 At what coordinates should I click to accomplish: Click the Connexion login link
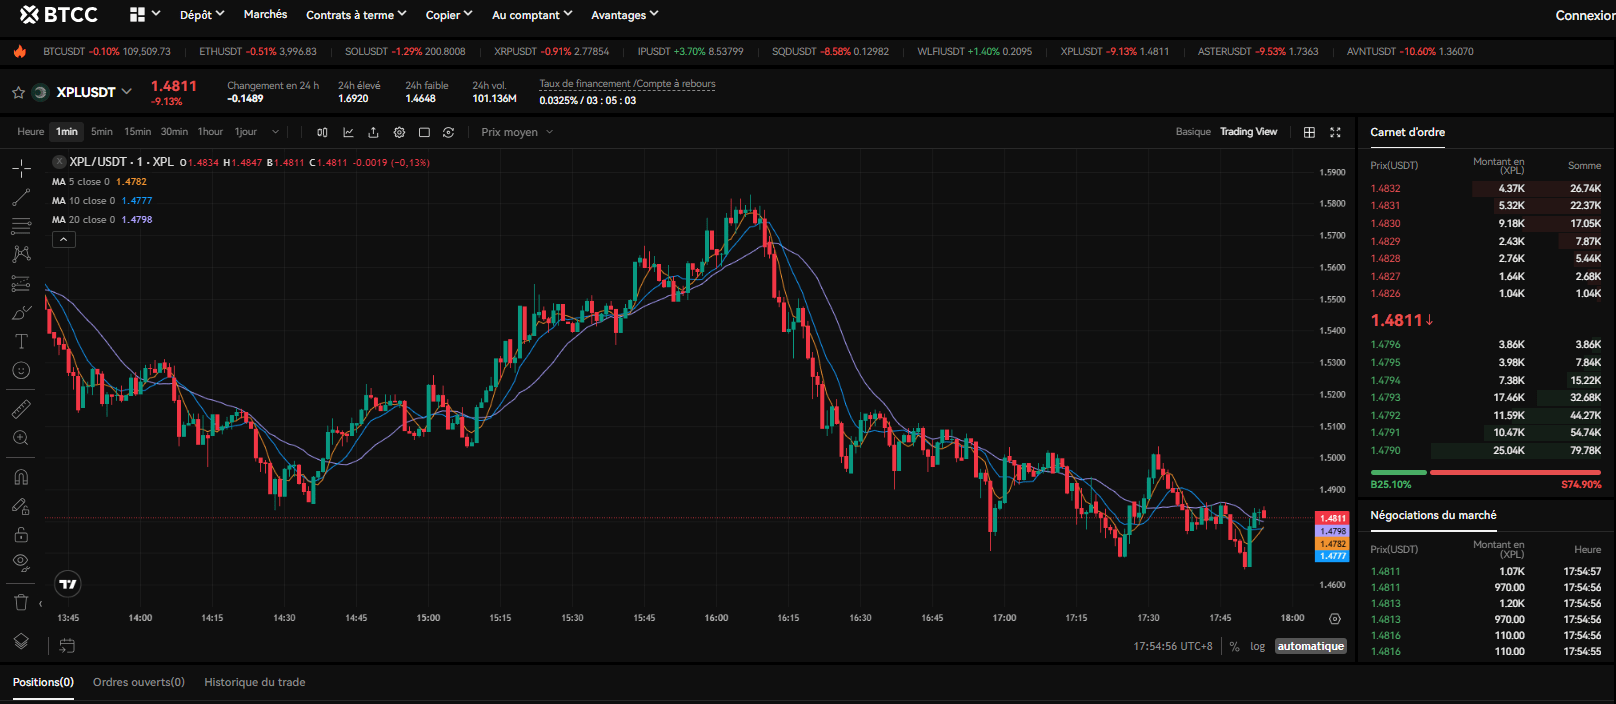click(1584, 15)
